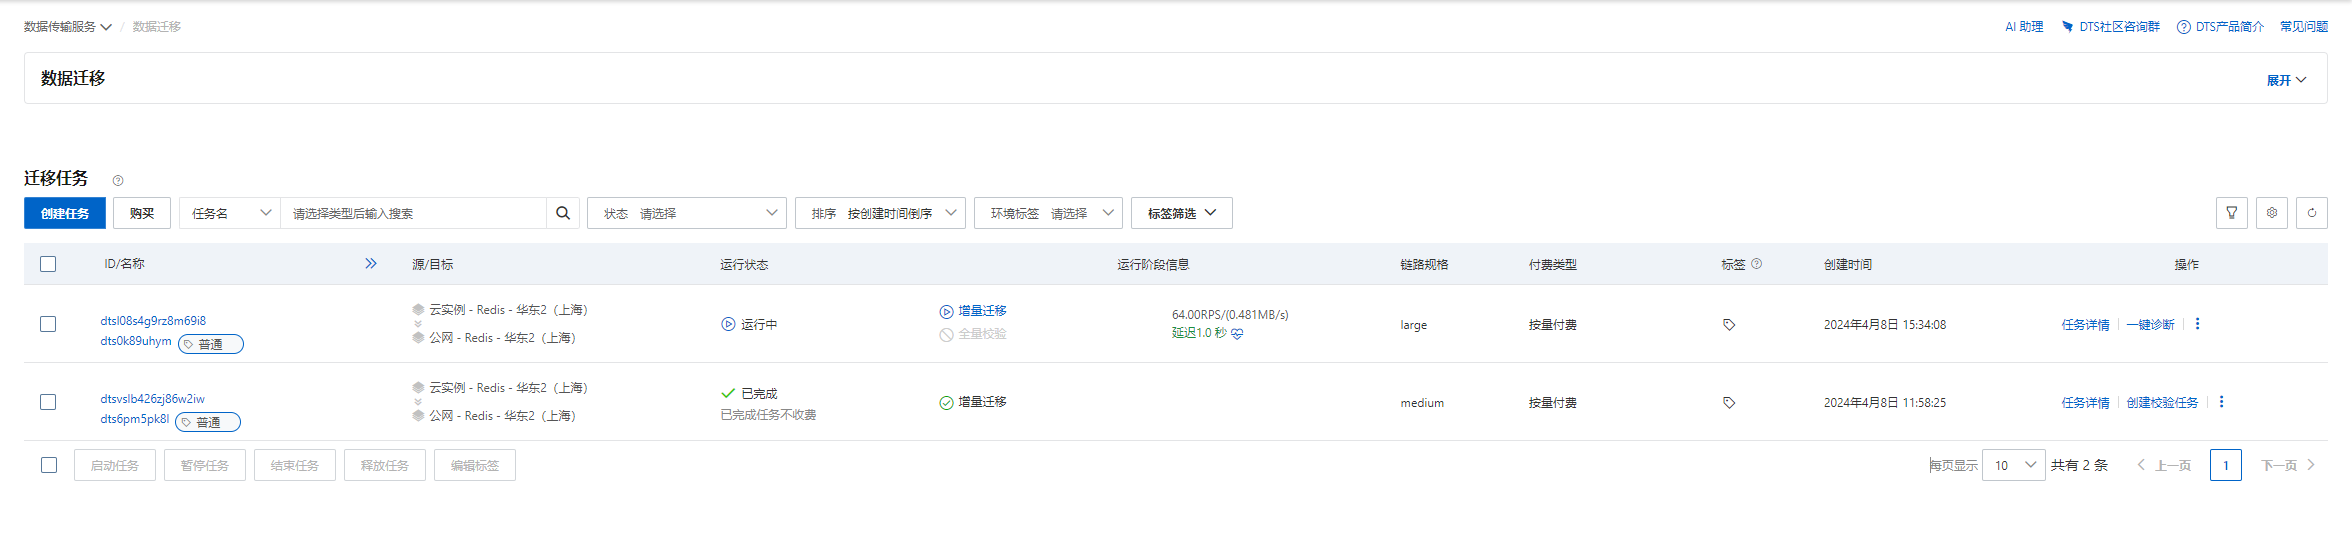Screen dimensions: 2352x540
Task: Click tag icon for dtsl08s4g9rz8m69i8 row
Action: click(1729, 325)
